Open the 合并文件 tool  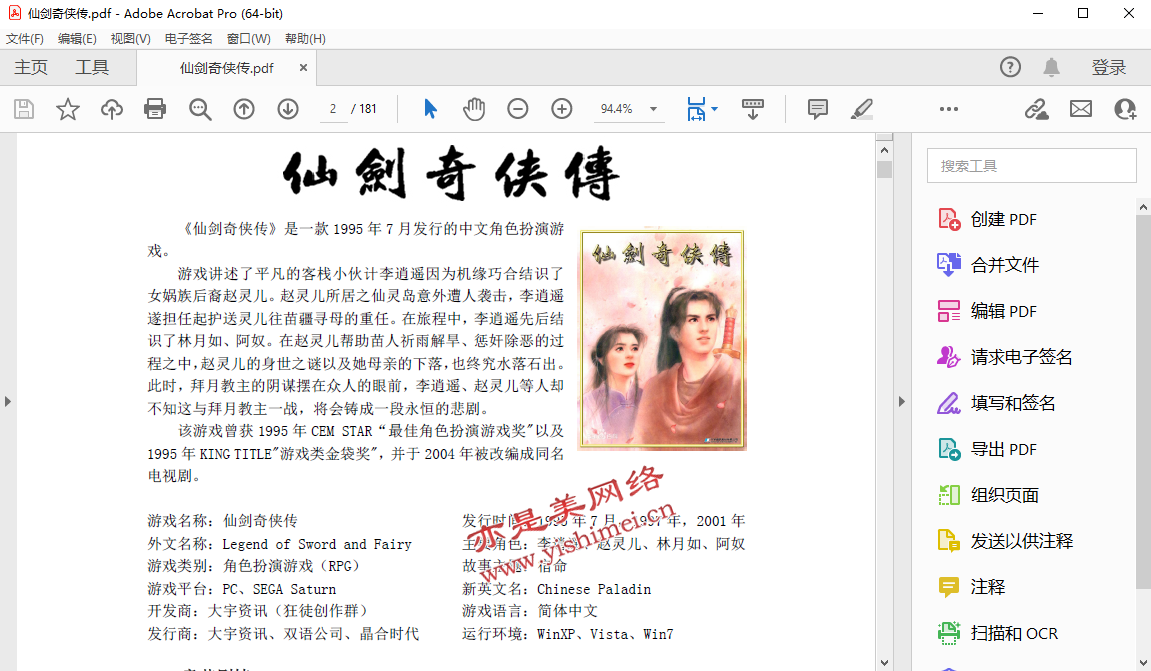pos(988,265)
